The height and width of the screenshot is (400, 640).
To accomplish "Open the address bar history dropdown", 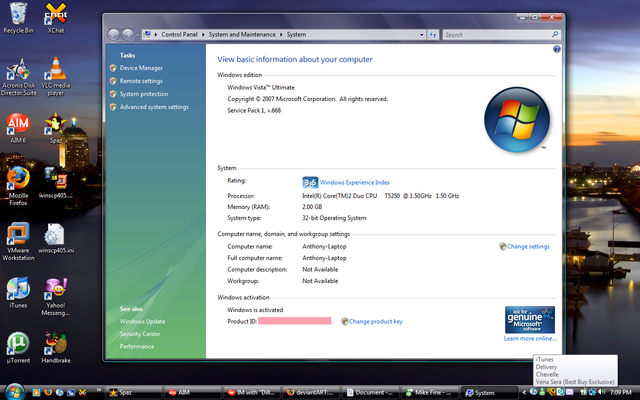I will [x=422, y=35].
